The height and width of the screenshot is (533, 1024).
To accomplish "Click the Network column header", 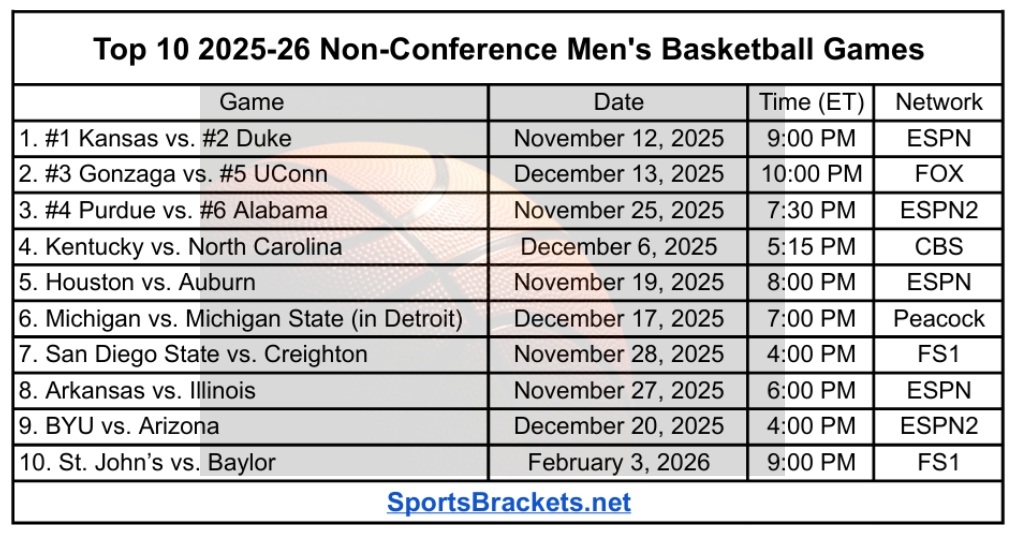I will [938, 102].
